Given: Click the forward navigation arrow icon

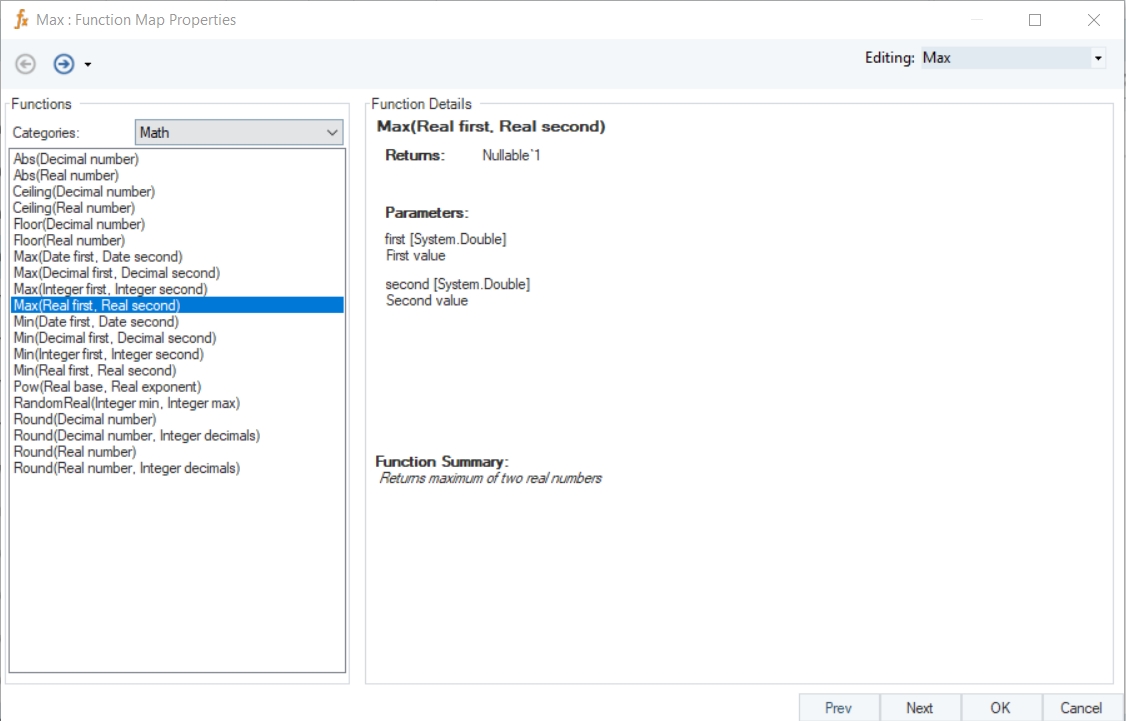Looking at the screenshot, I should [x=64, y=64].
